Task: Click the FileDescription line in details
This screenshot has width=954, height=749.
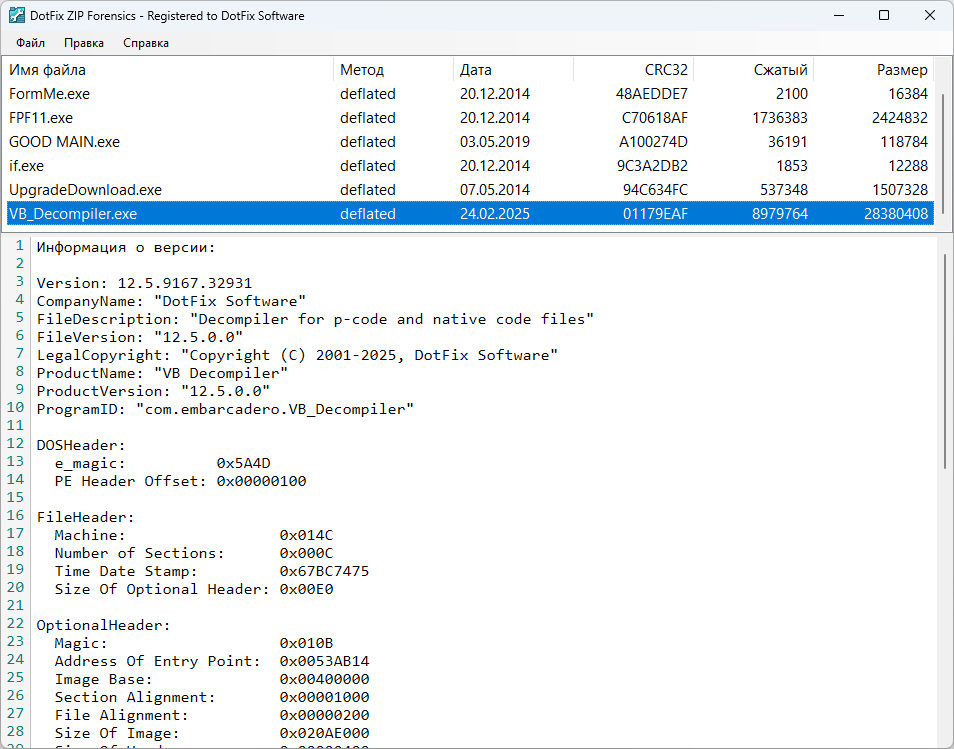Action: point(315,319)
